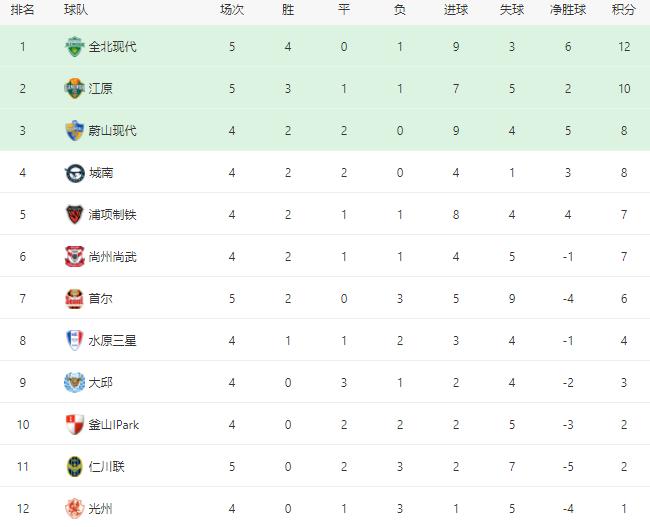This screenshot has height=527, width=650.
Task: Click the 光州 team crest icon
Action: tap(75, 509)
